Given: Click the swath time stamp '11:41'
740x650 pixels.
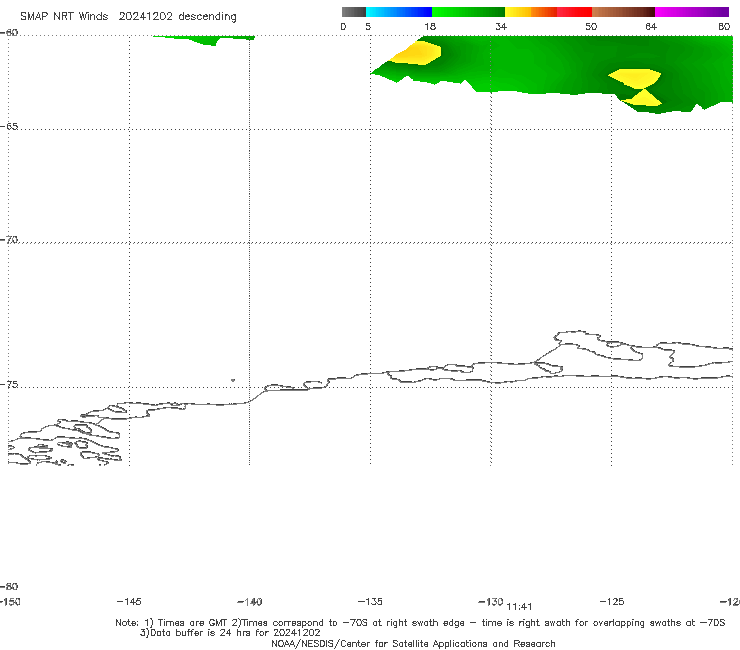Looking at the screenshot, I should (519, 607).
